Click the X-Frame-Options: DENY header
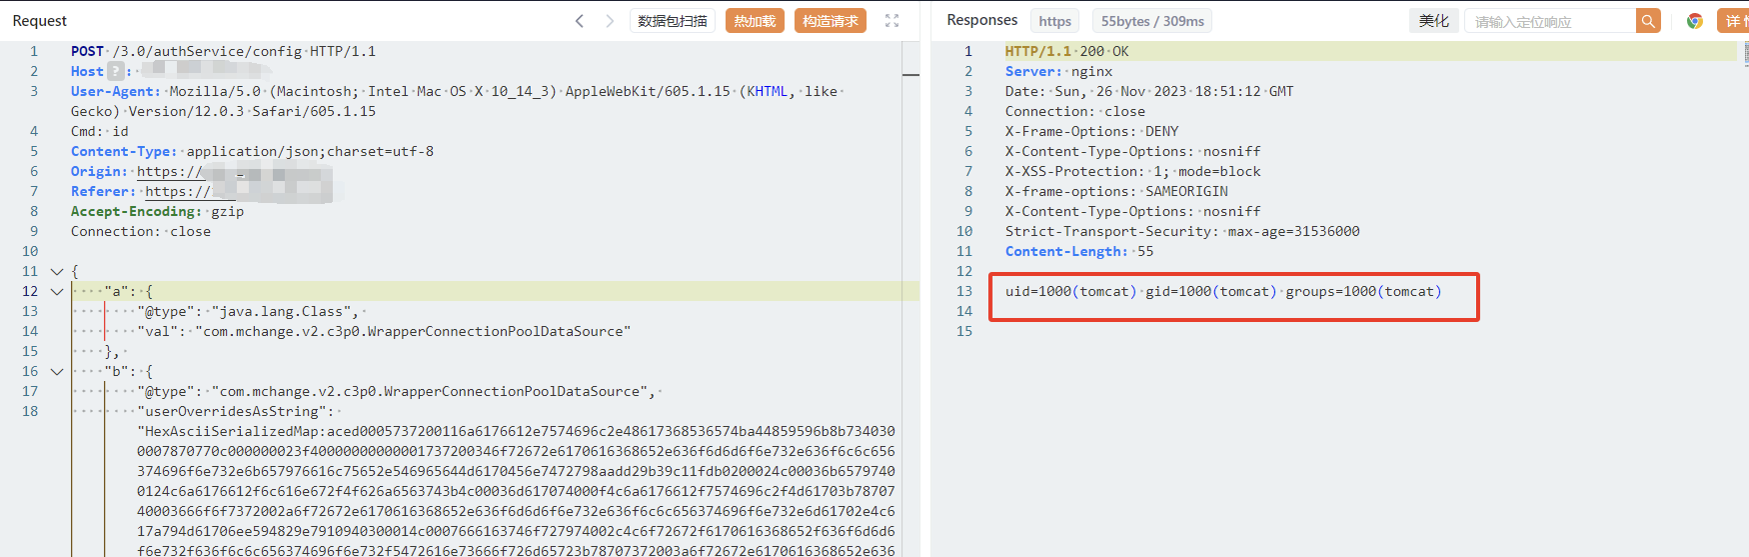 (1092, 131)
